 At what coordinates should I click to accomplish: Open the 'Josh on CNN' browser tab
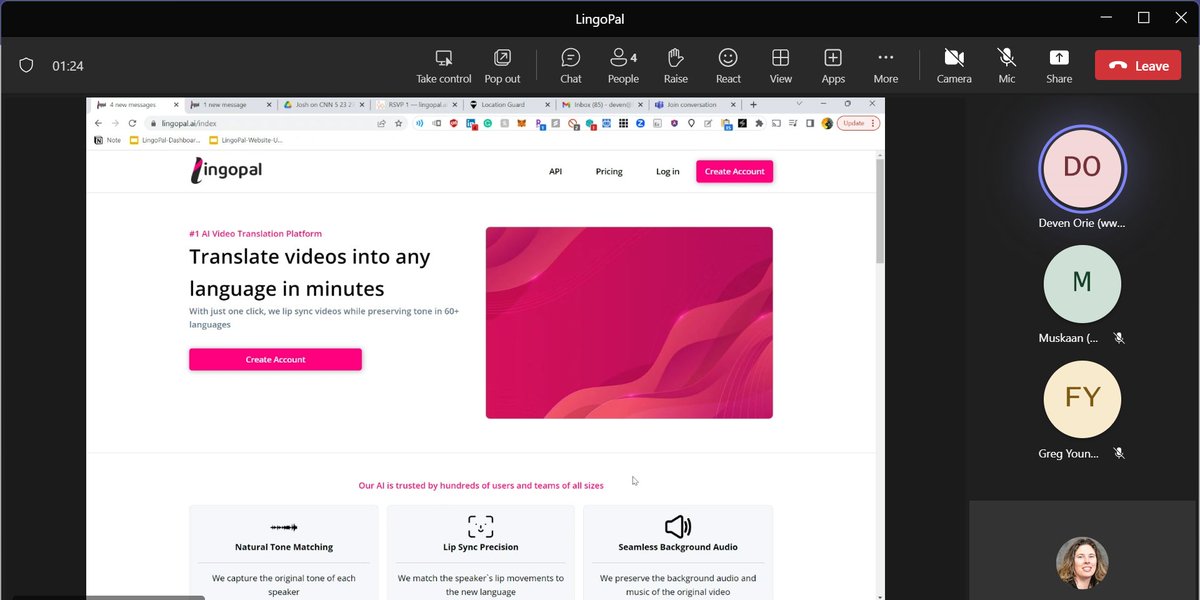[x=323, y=104]
